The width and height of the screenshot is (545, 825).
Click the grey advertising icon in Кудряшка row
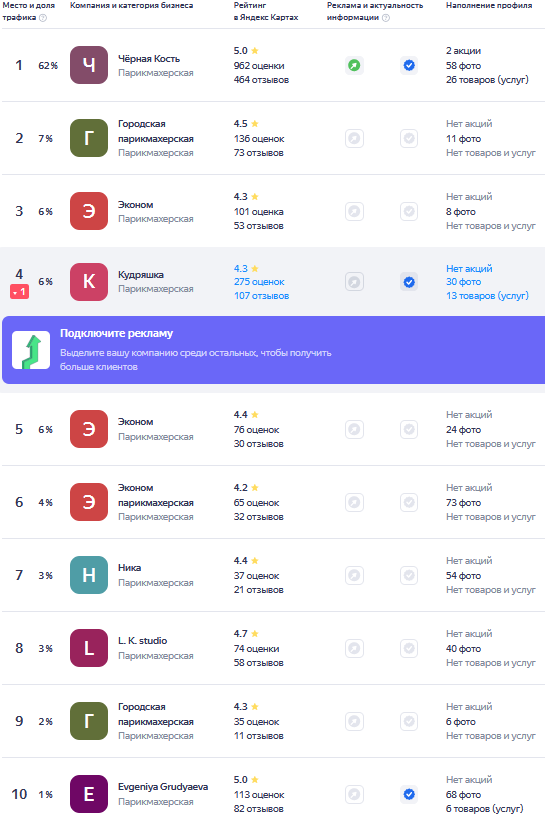pyautogui.click(x=355, y=282)
